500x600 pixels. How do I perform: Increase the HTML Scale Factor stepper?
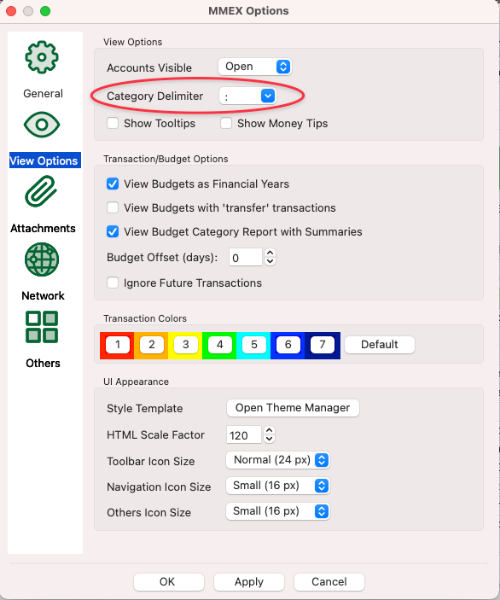[269, 430]
